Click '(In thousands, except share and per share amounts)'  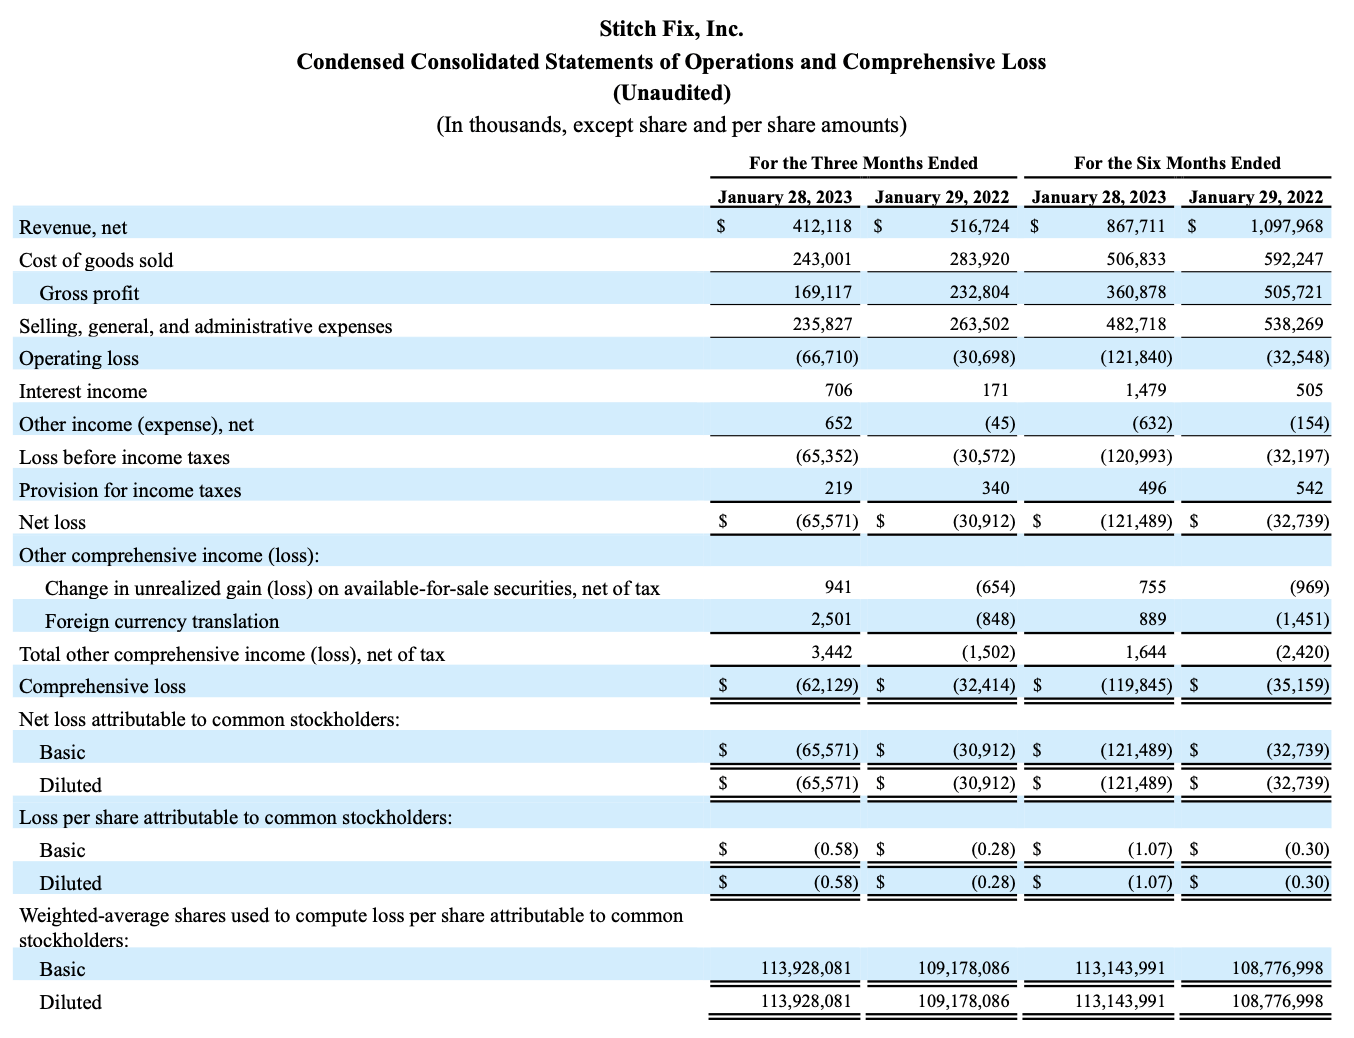click(671, 125)
